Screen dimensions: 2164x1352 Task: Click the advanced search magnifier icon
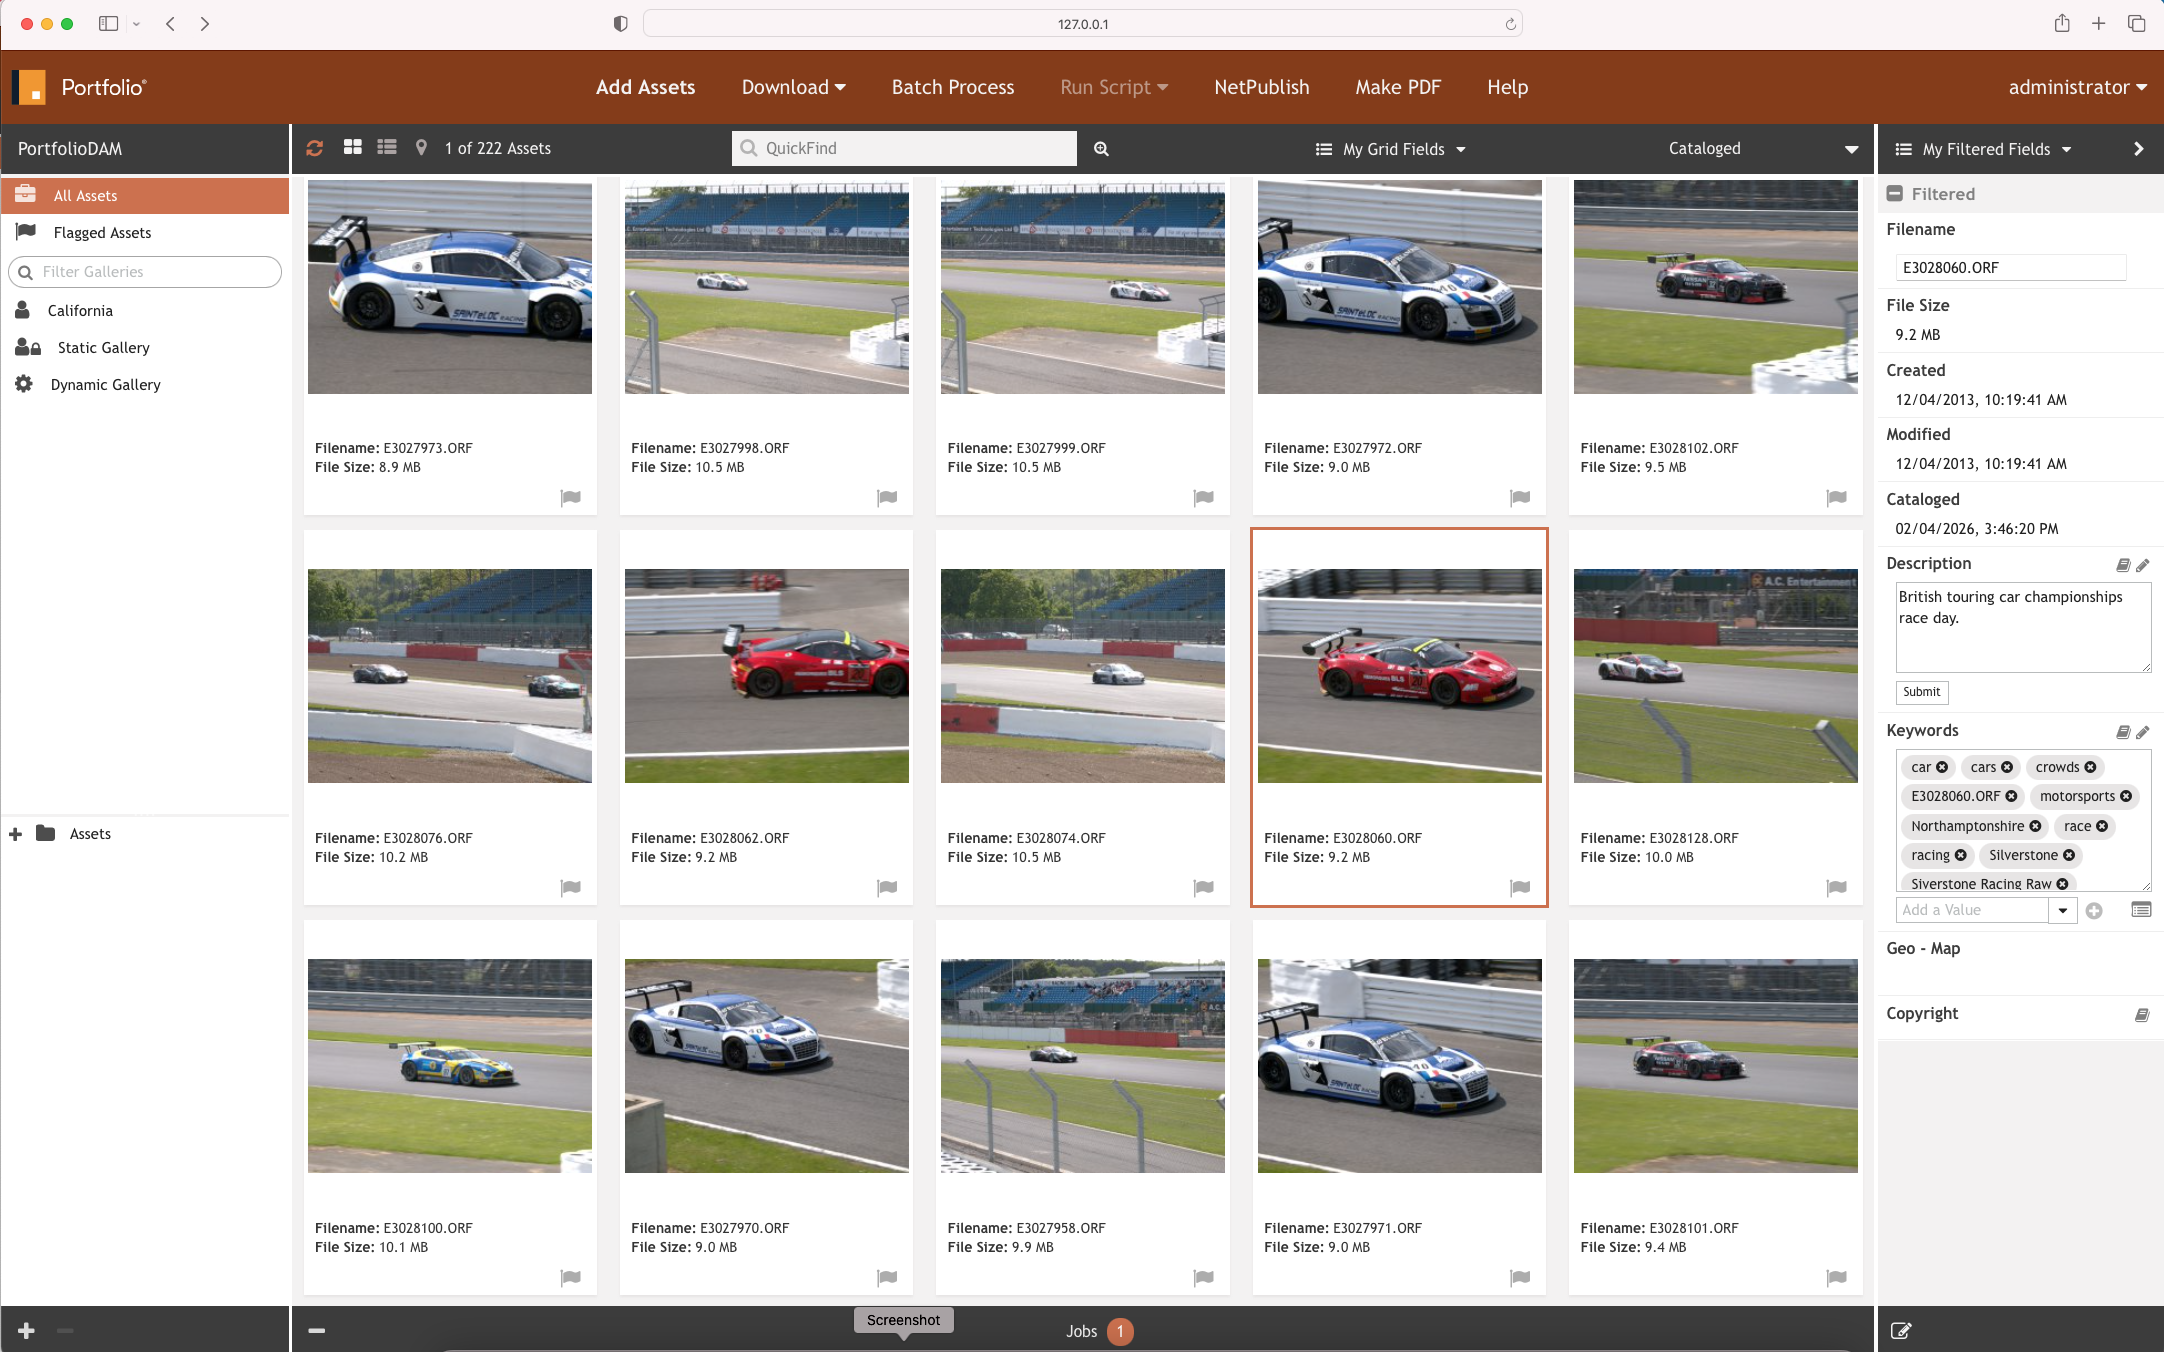point(1101,148)
